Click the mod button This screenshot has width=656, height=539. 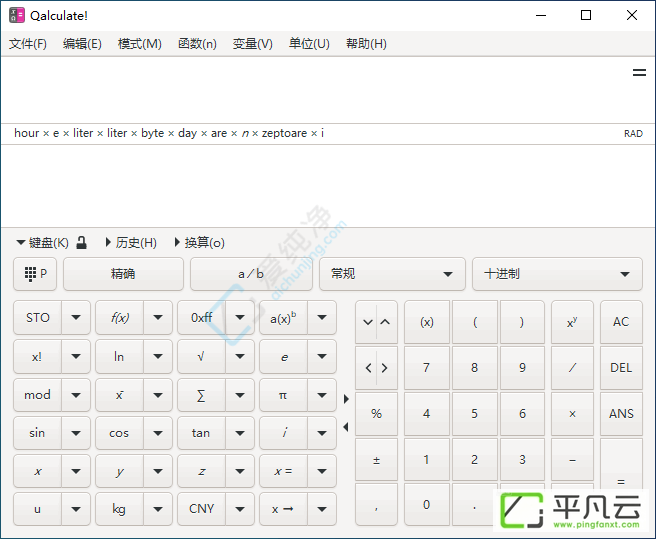[38, 395]
